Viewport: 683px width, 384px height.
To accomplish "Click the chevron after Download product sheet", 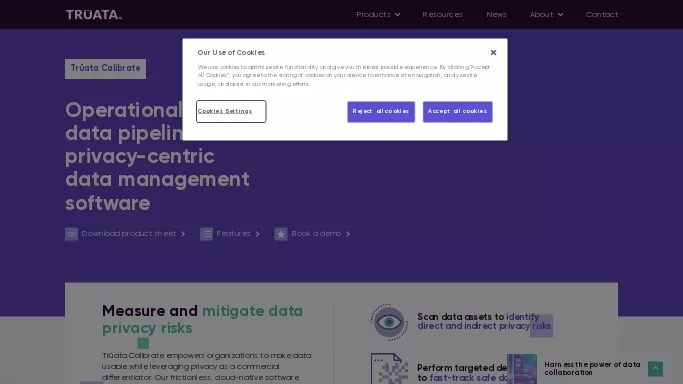I will pyautogui.click(x=183, y=234).
